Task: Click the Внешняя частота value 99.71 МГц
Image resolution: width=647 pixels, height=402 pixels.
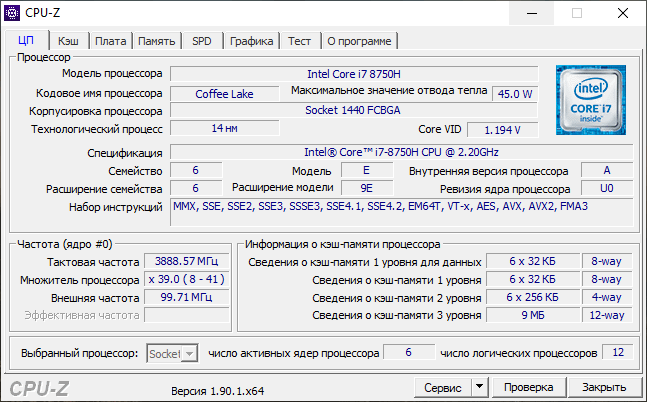Action: (x=187, y=297)
